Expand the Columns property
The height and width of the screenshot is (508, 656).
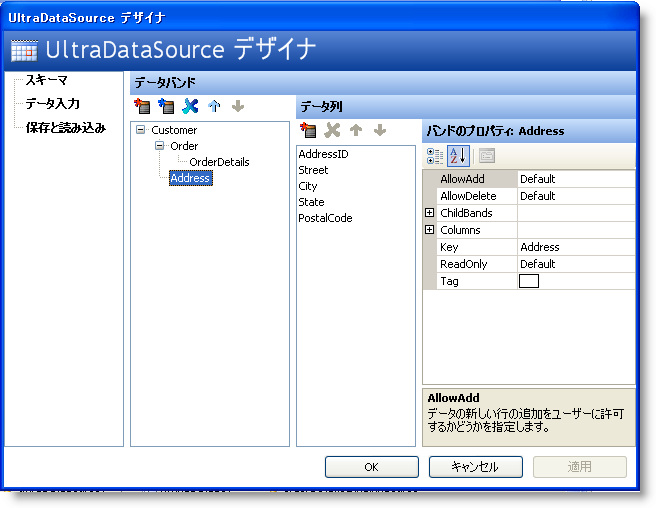click(429, 230)
